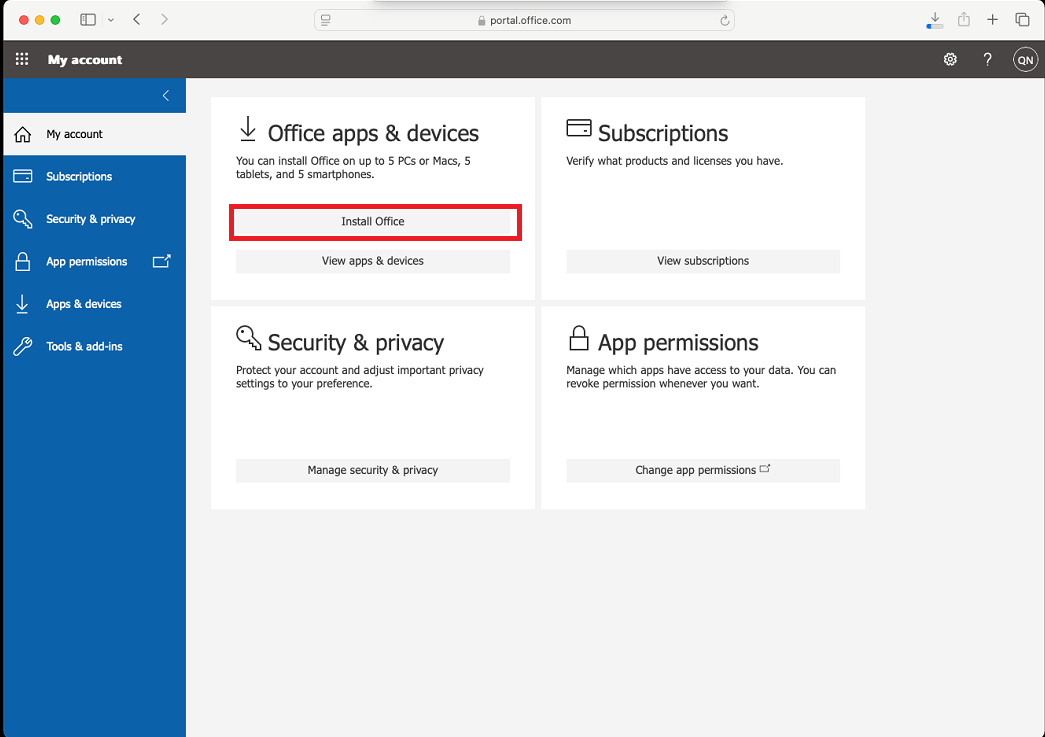This screenshot has height=737, width=1045.
Task: Open the settings gear in header
Action: [950, 60]
